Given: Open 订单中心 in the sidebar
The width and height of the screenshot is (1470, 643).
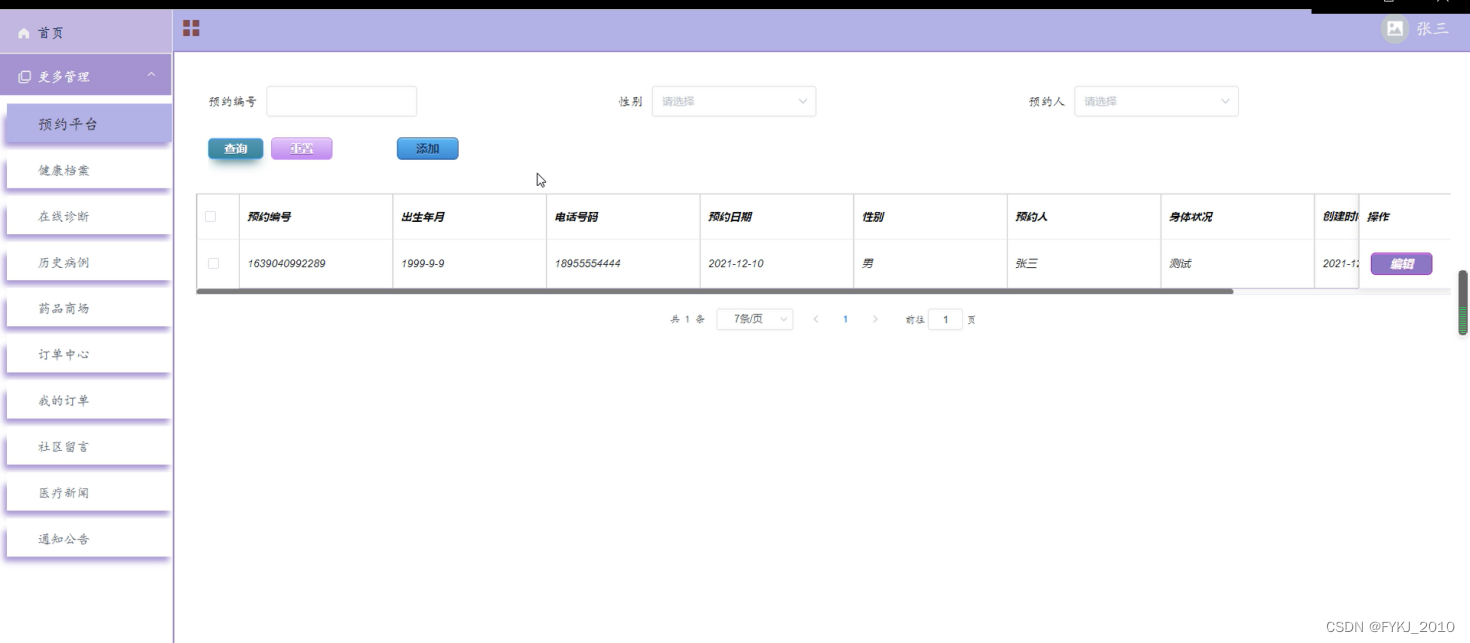Looking at the screenshot, I should pos(89,354).
